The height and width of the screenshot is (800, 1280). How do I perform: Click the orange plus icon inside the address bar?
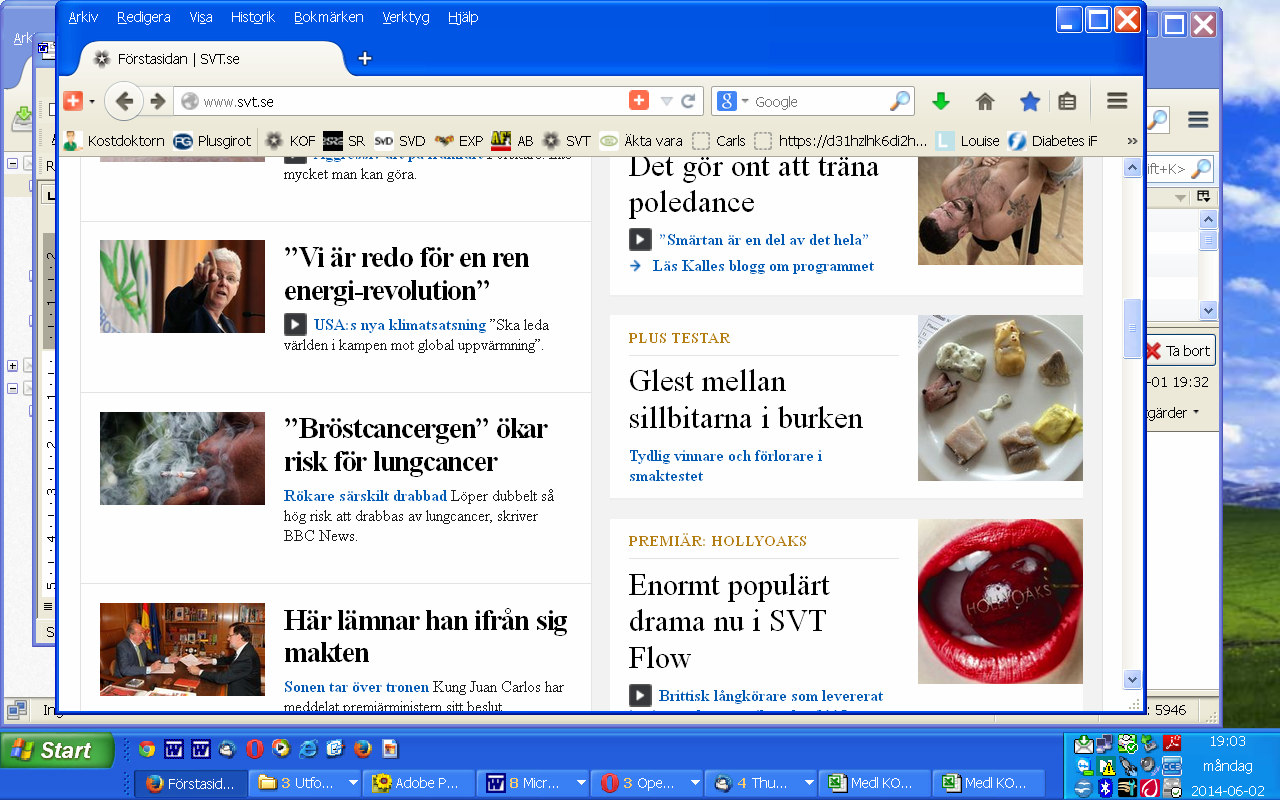[639, 101]
